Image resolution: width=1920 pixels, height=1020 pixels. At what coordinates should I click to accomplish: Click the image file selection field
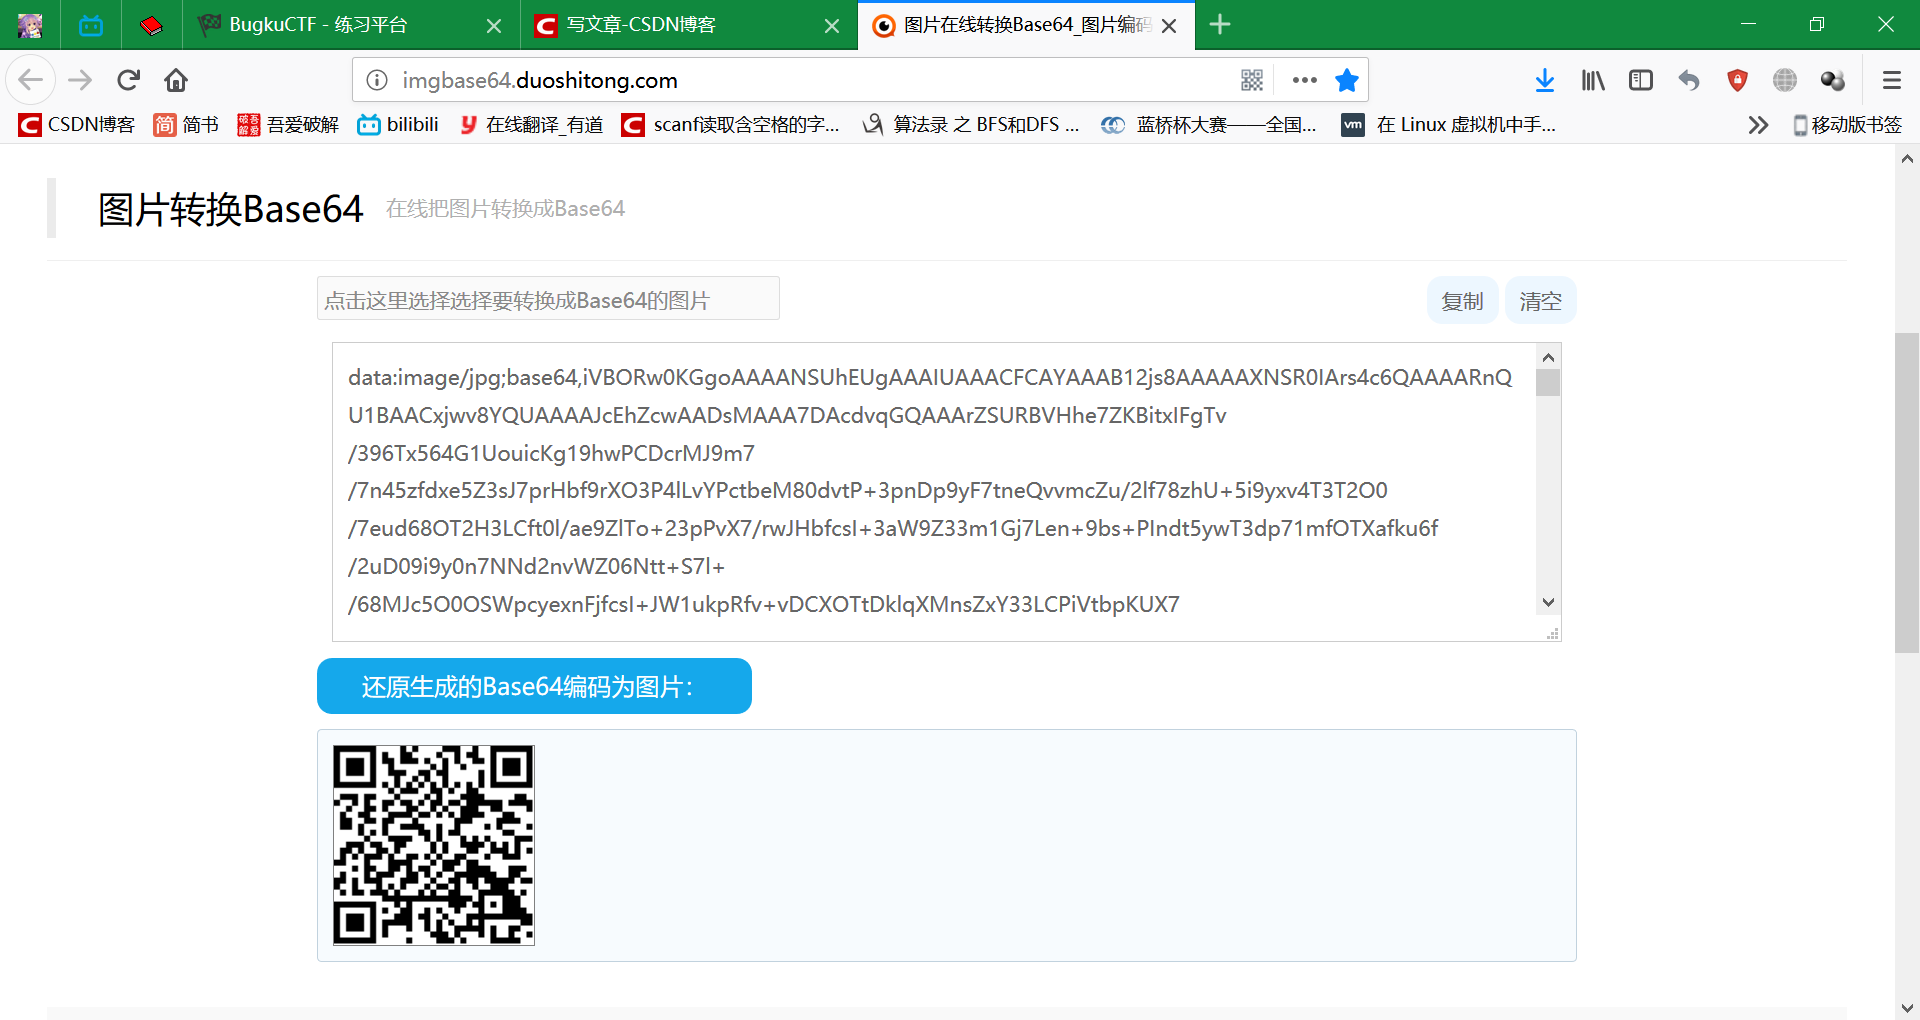tap(547, 298)
